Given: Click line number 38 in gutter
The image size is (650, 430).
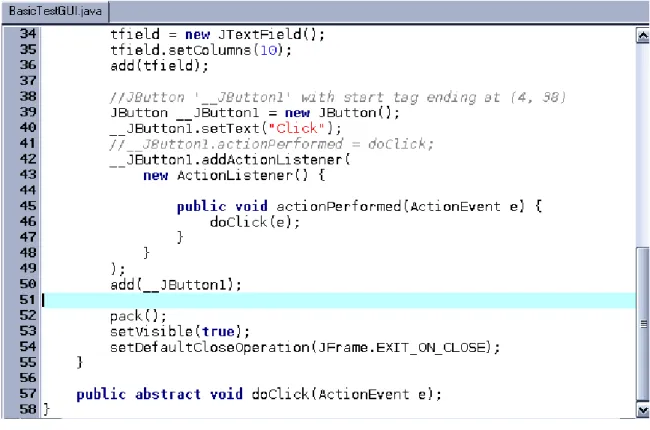Looking at the screenshot, I should point(28,96).
